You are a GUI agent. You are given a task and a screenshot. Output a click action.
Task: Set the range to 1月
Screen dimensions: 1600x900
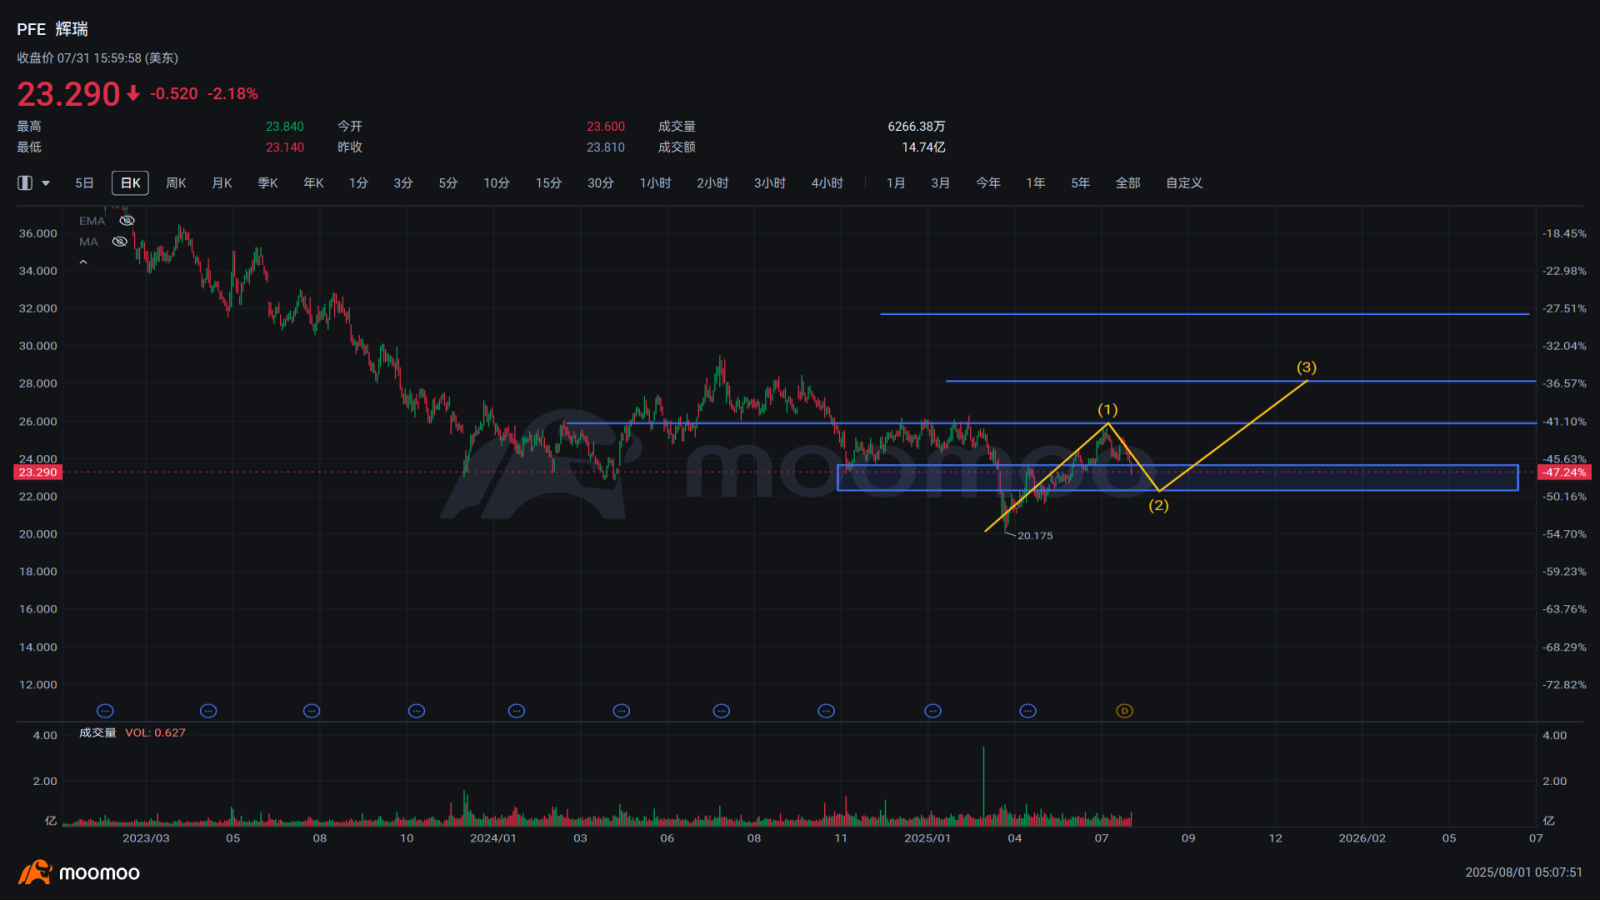tap(896, 183)
